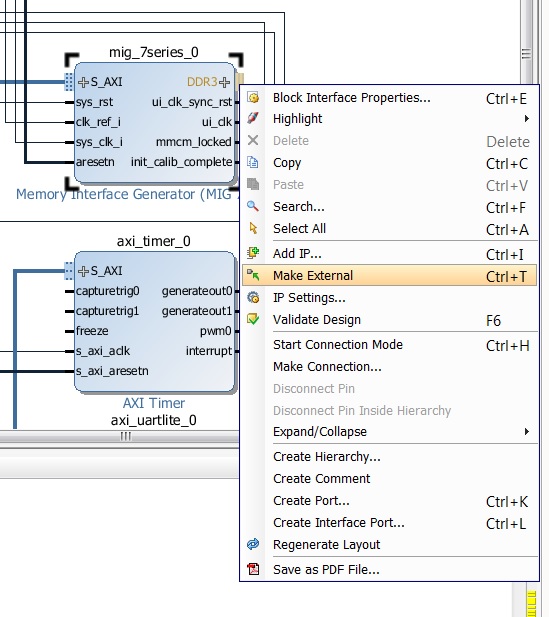Click the sys_rst pin on mig_7series_0
549x617 pixels.
94,102
